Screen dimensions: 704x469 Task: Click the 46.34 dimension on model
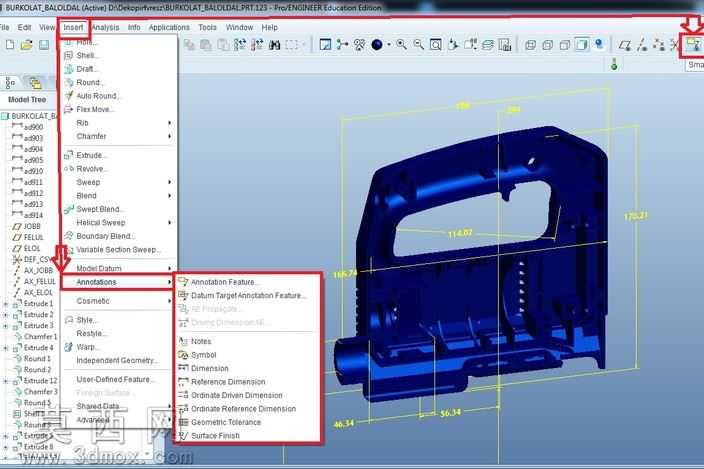coord(344,423)
